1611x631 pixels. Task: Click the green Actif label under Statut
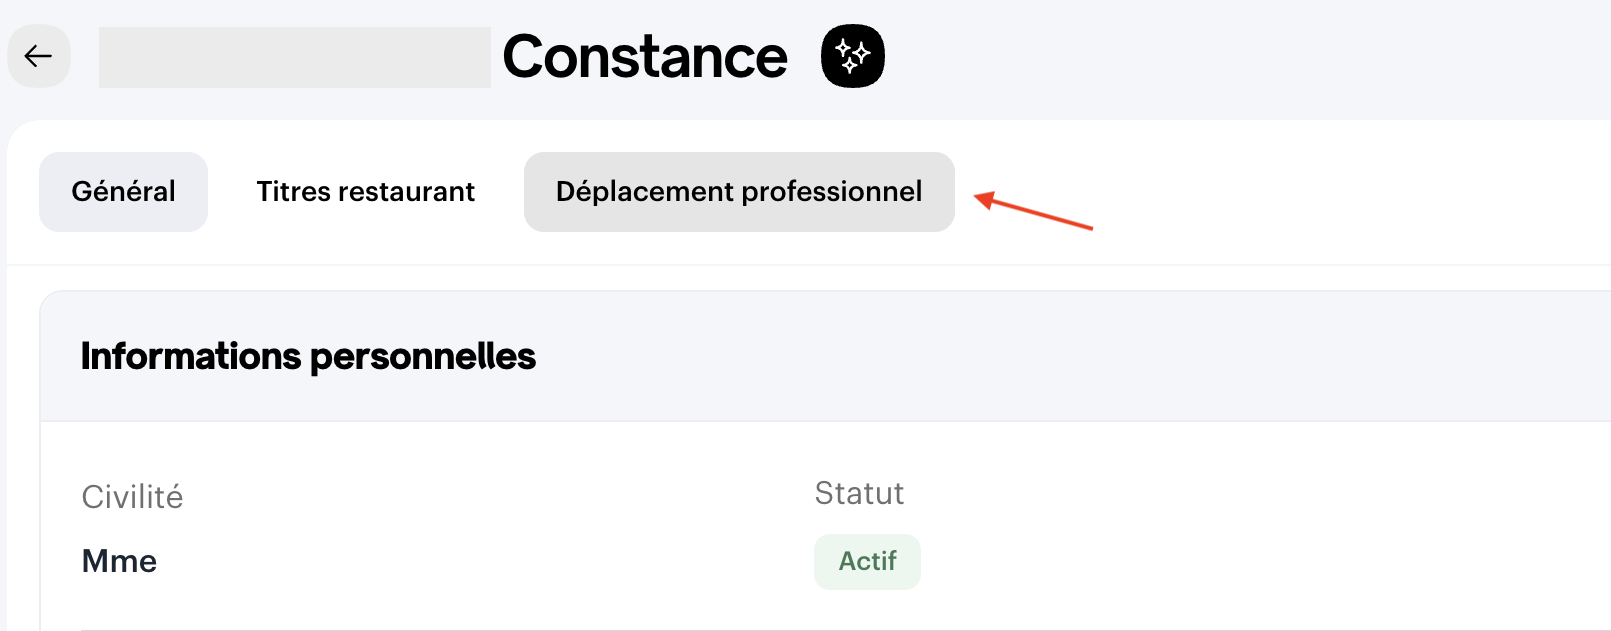[867, 562]
